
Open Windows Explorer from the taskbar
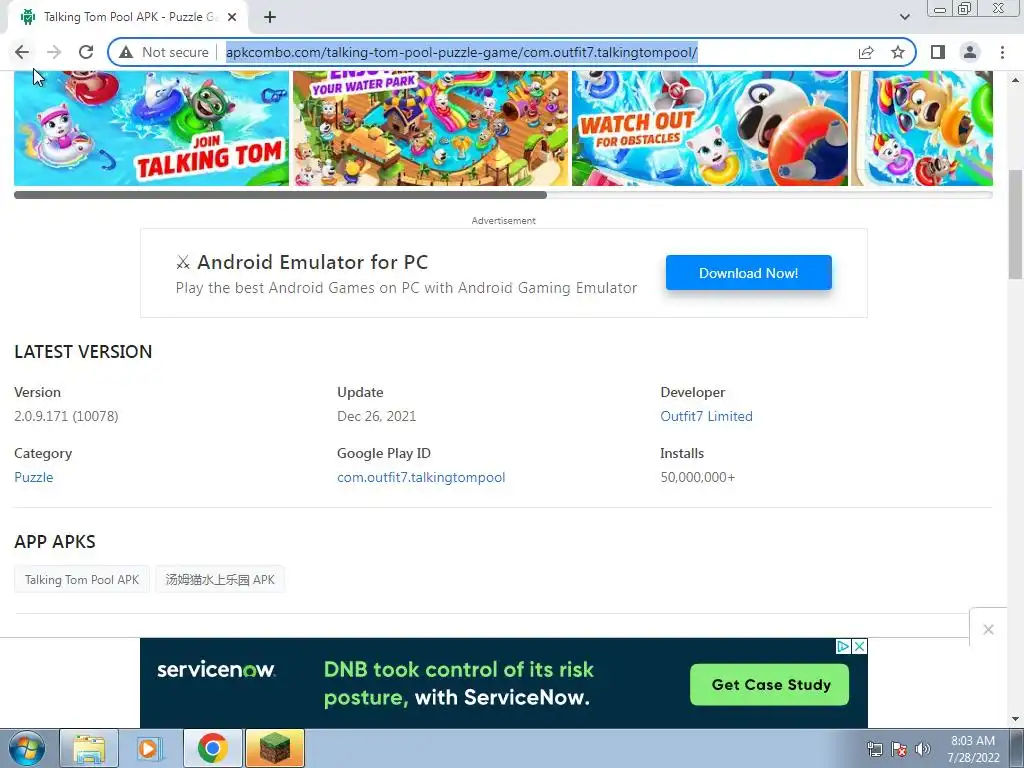[89, 749]
